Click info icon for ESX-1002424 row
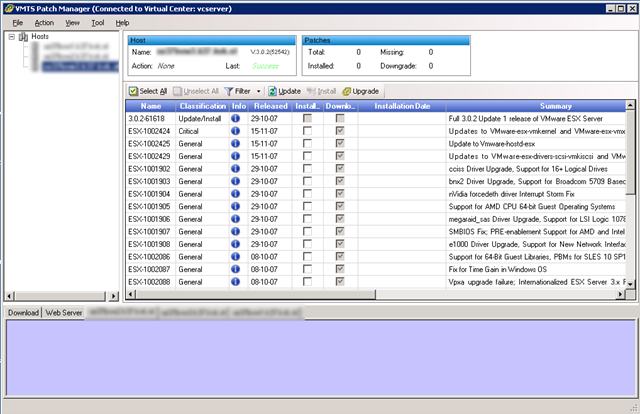 (238, 131)
